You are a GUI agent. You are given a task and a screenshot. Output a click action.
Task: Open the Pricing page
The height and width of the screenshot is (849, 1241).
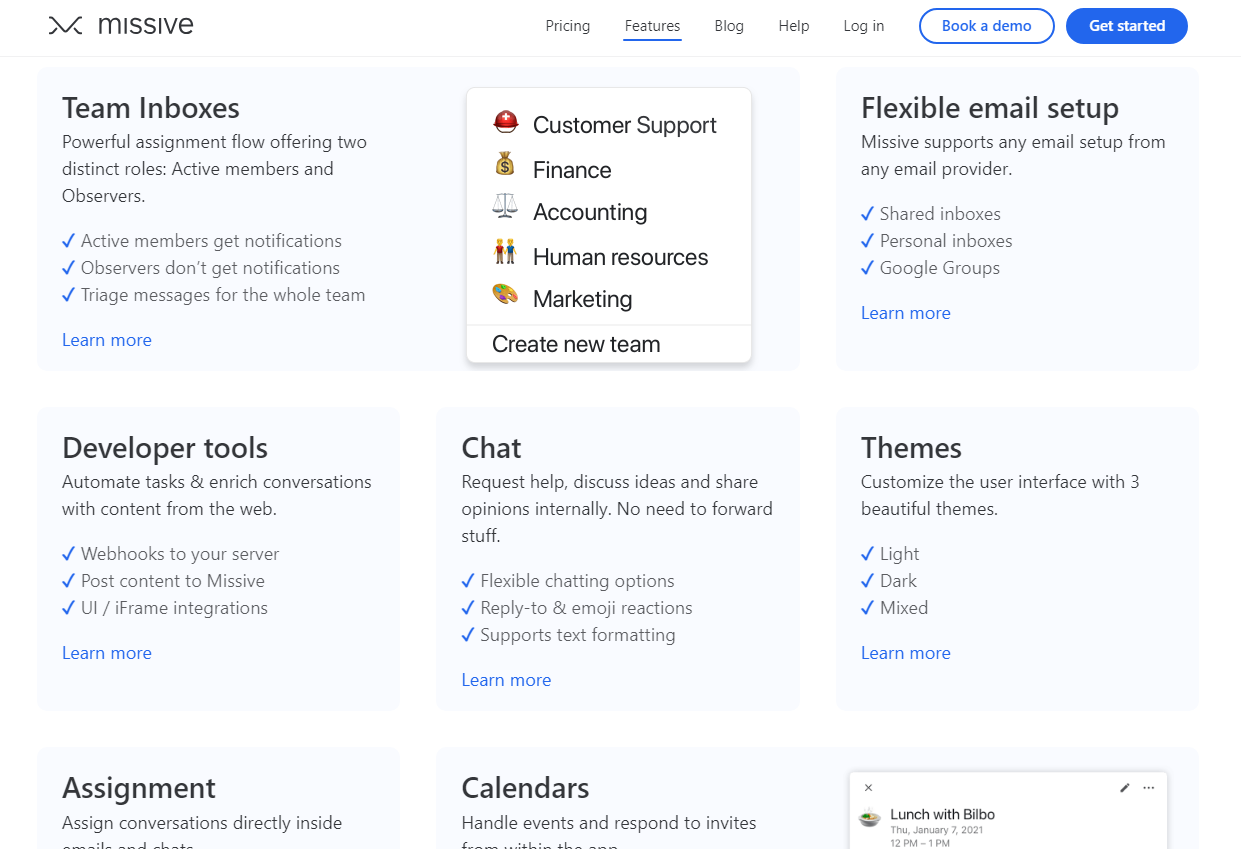(568, 26)
